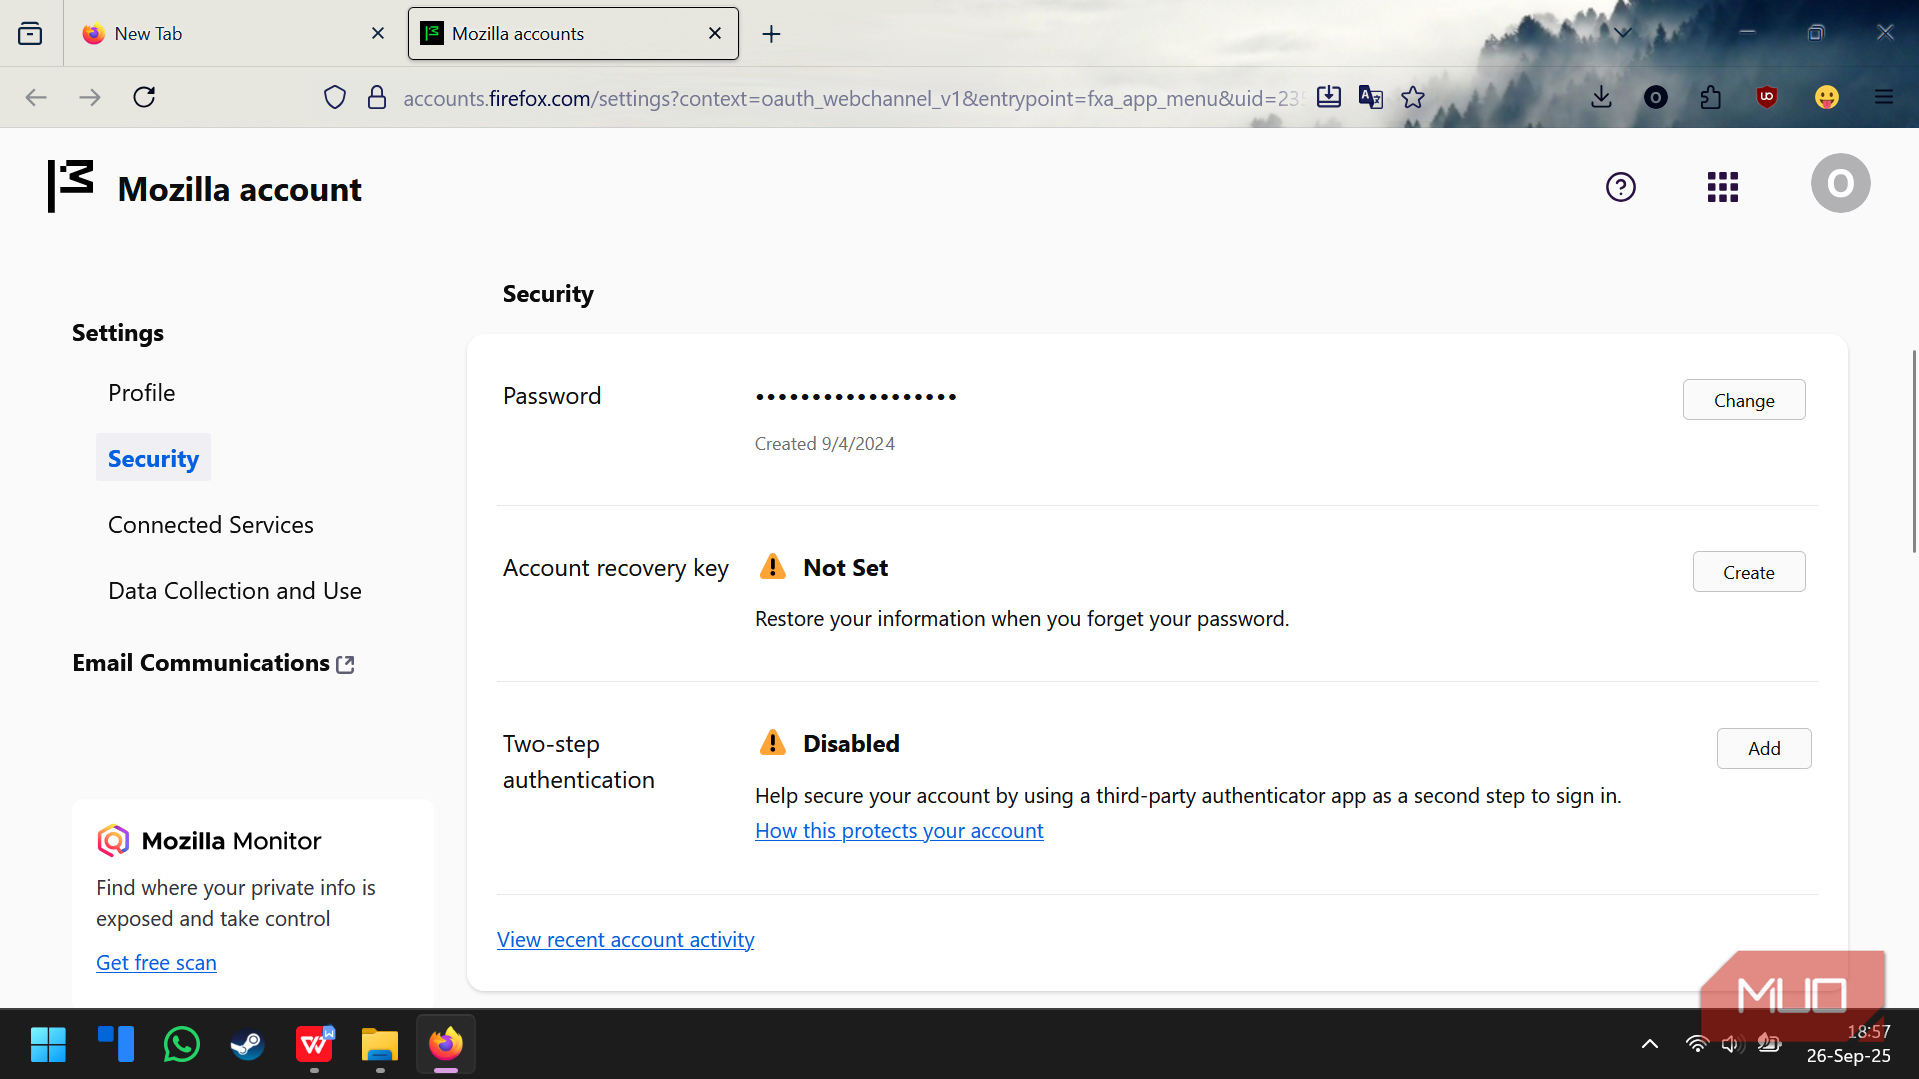This screenshot has height=1079, width=1919.
Task: Open uBlock Origin extension
Action: (x=1767, y=97)
